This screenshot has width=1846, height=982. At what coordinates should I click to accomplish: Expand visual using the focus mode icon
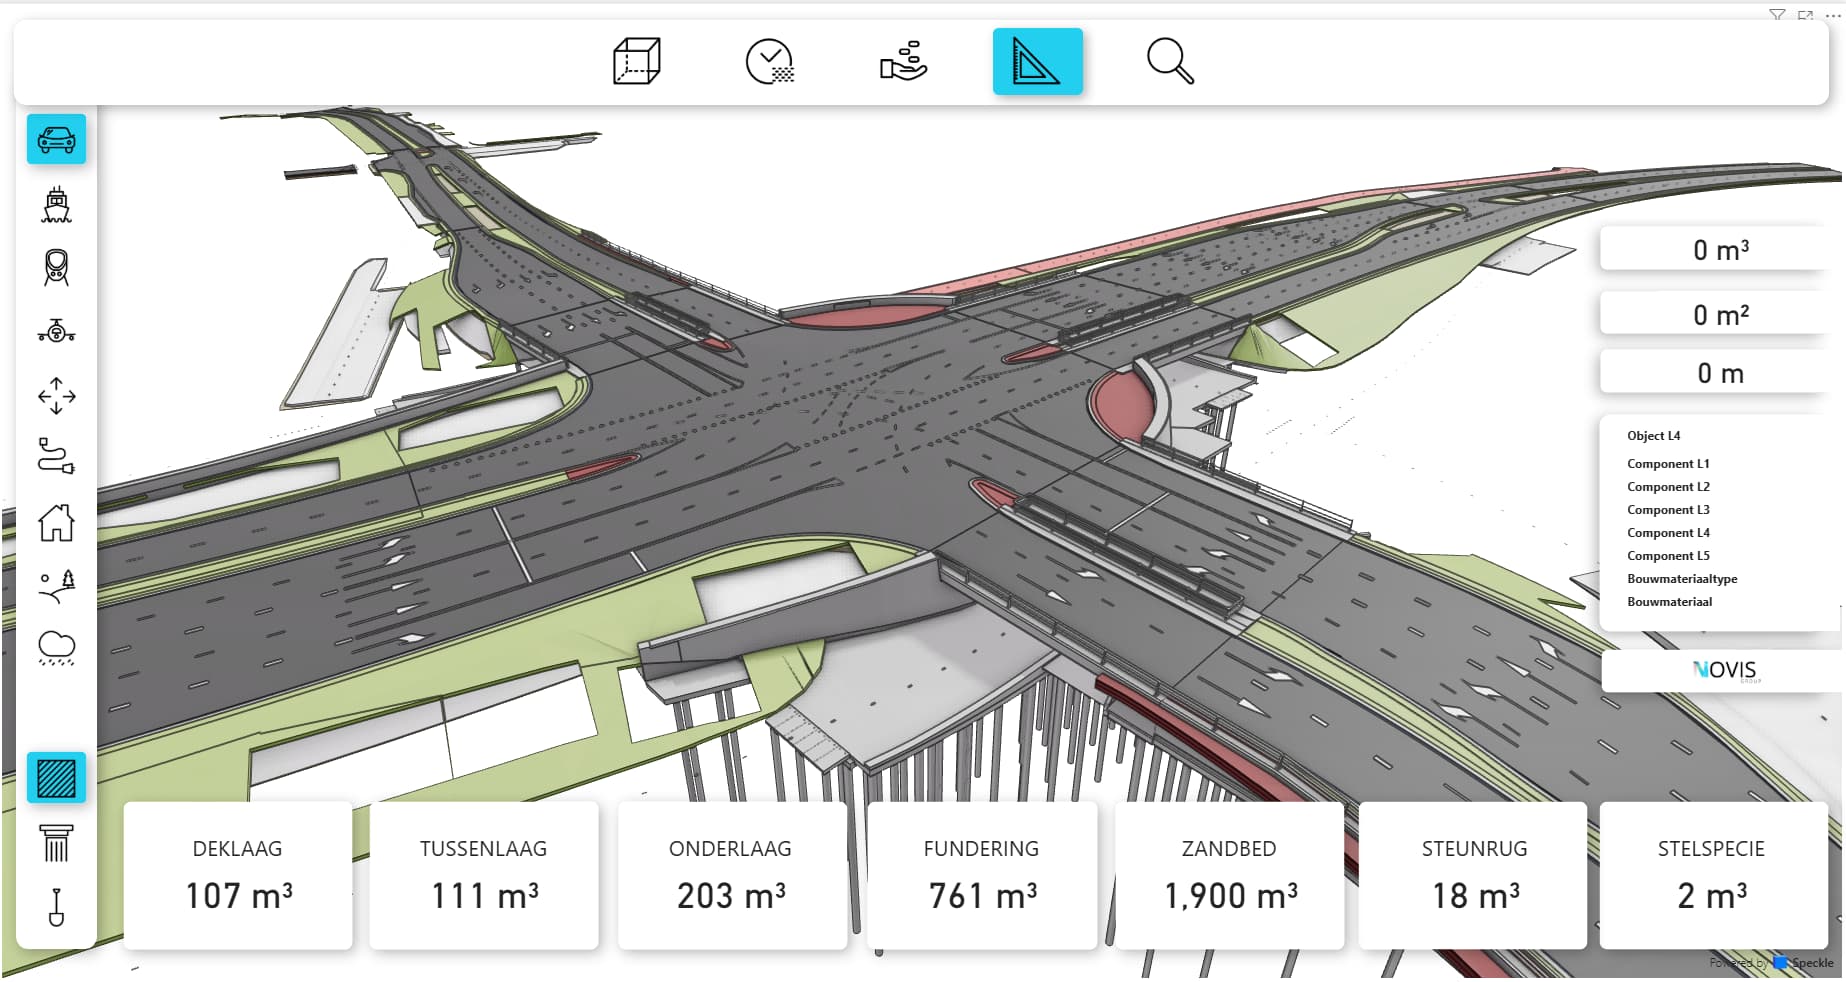click(x=1805, y=15)
